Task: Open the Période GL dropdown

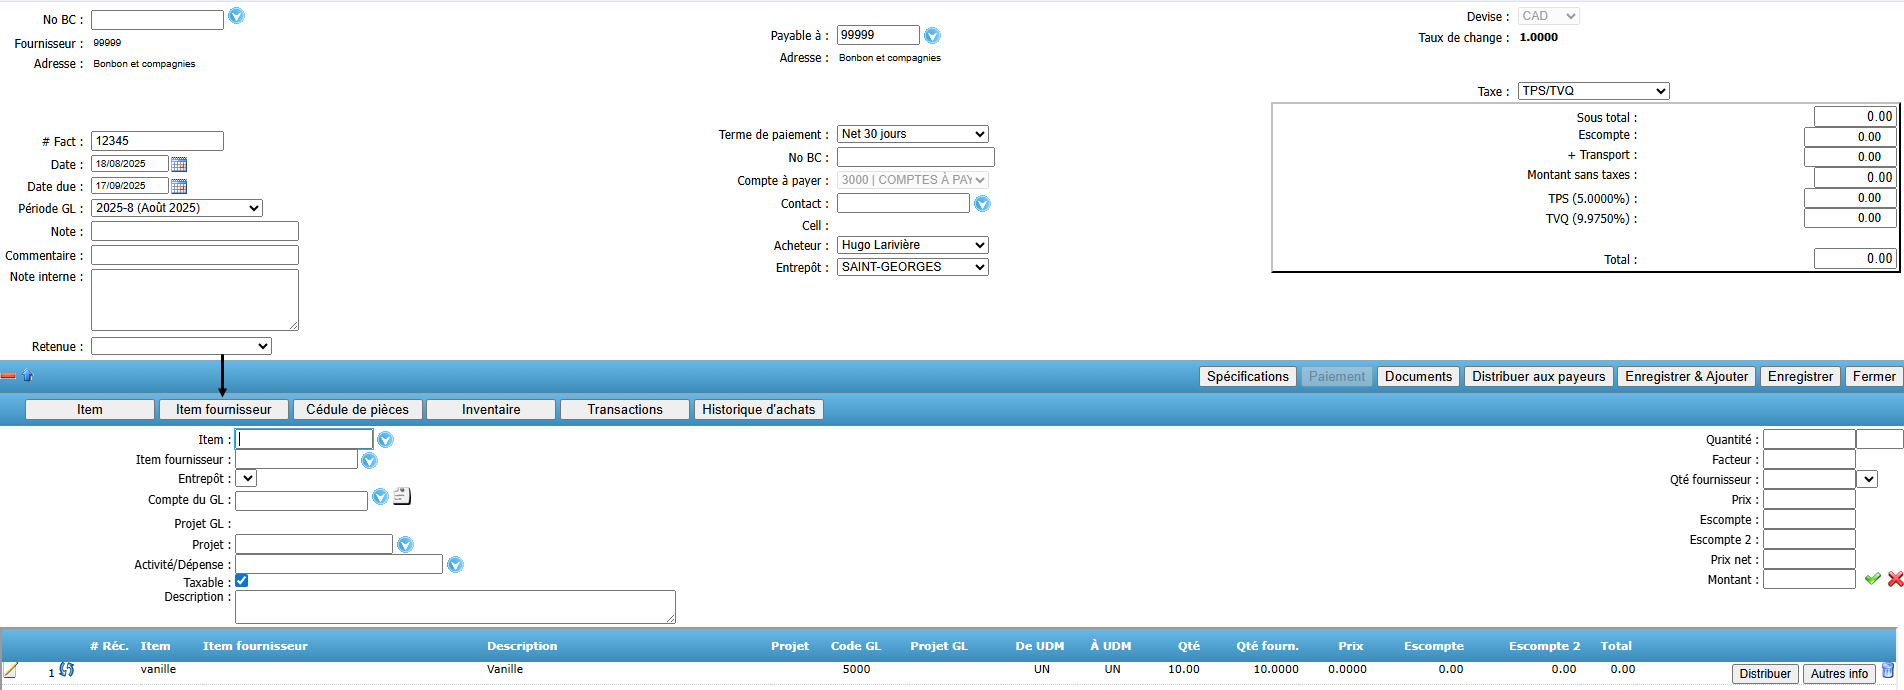Action: point(177,208)
